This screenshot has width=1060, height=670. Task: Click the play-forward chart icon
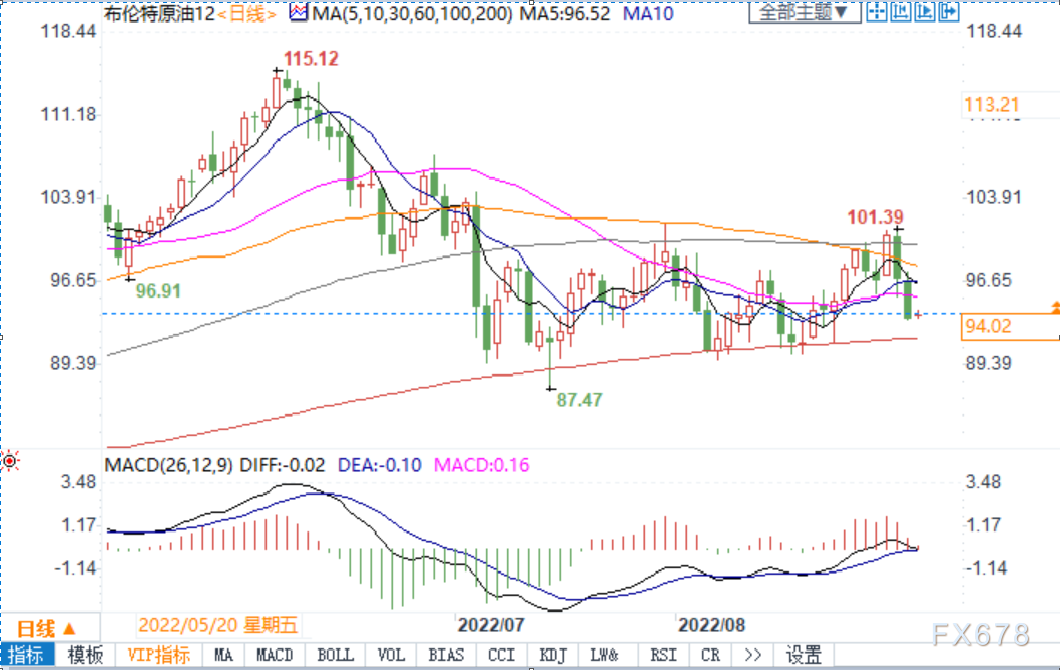tap(925, 11)
